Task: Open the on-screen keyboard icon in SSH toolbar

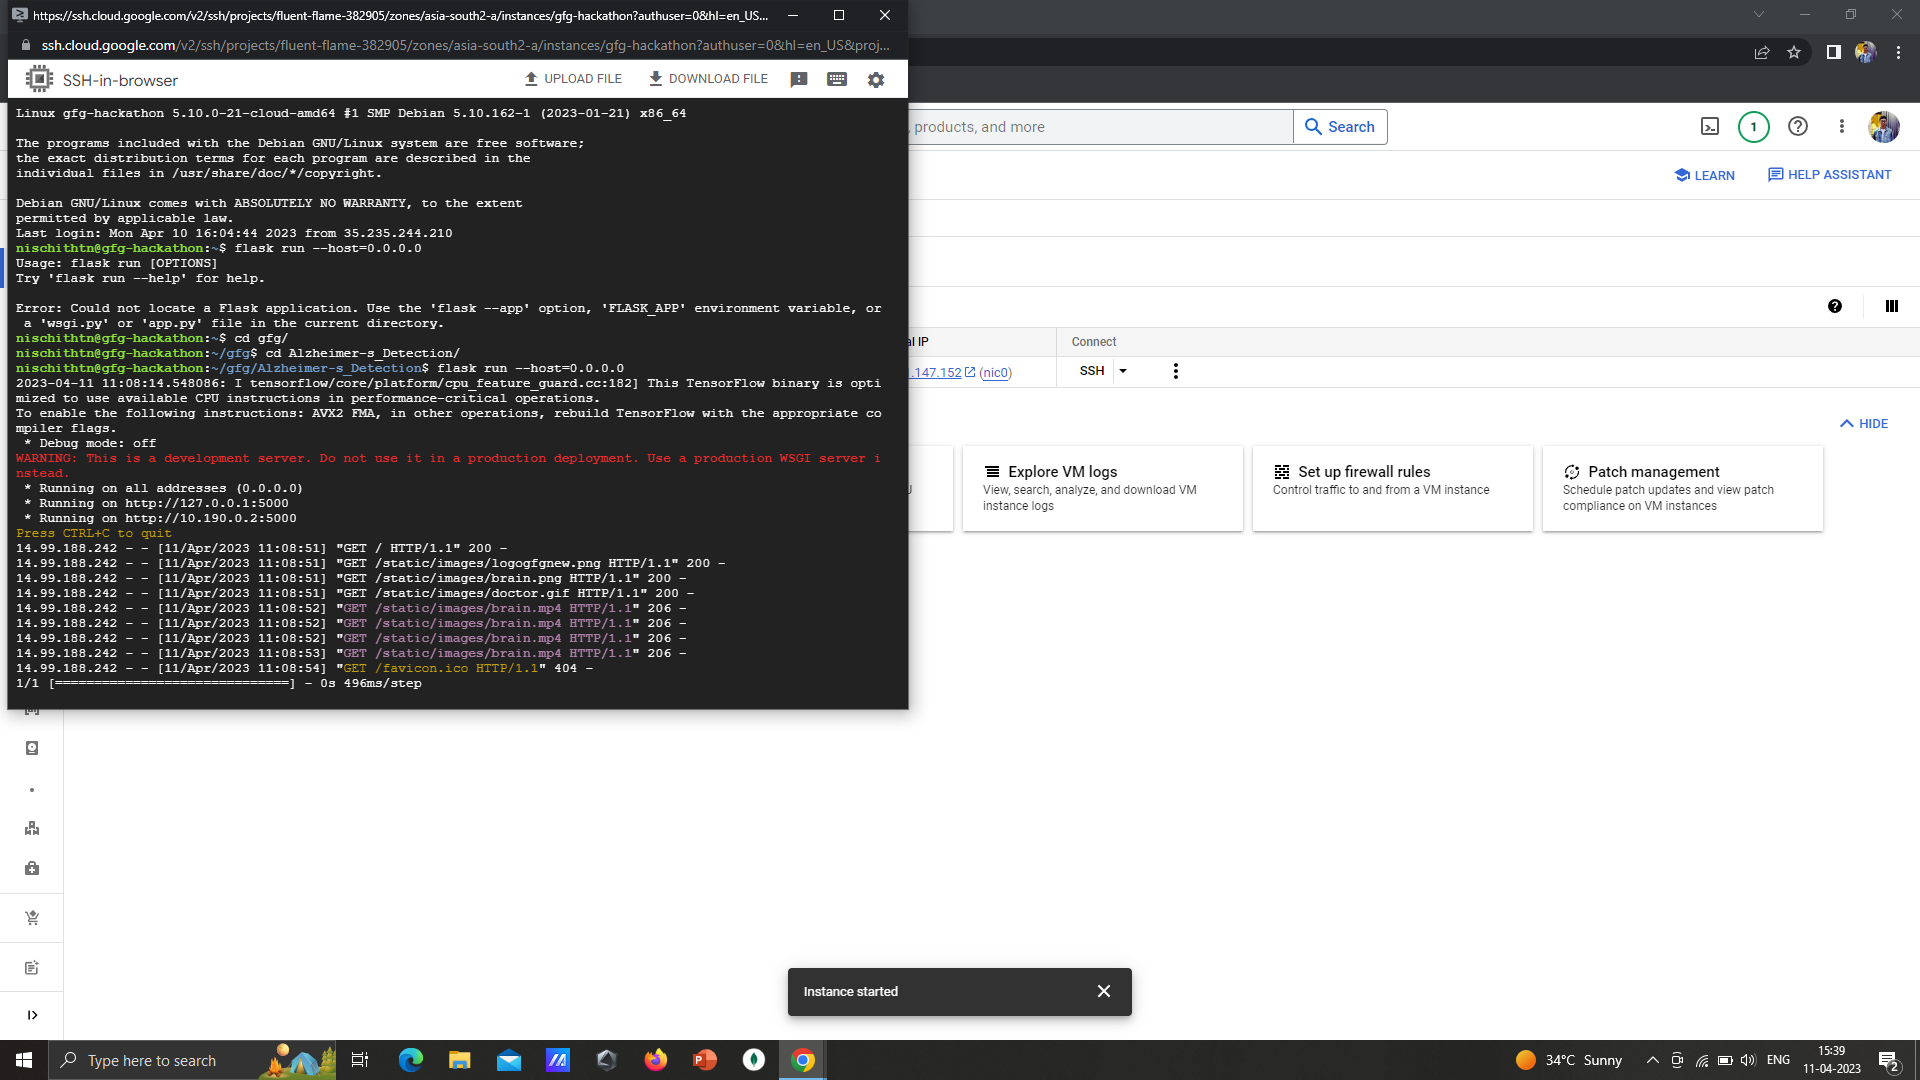Action: pyautogui.click(x=837, y=80)
